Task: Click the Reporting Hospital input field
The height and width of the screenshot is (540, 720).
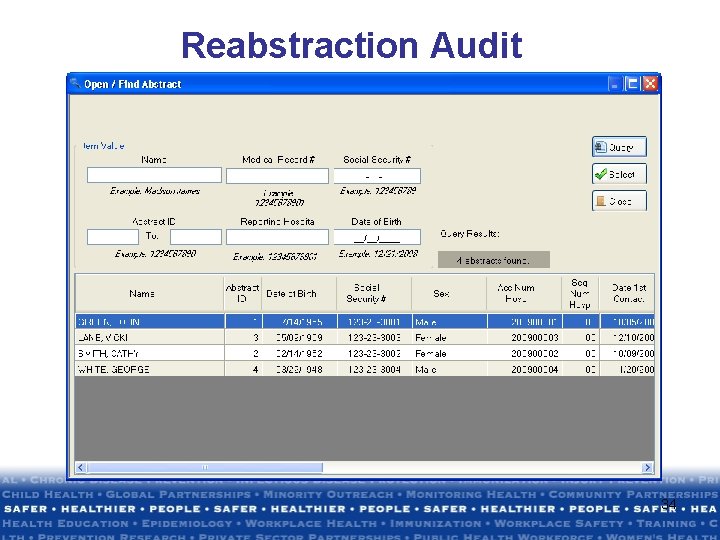Action: coord(277,237)
